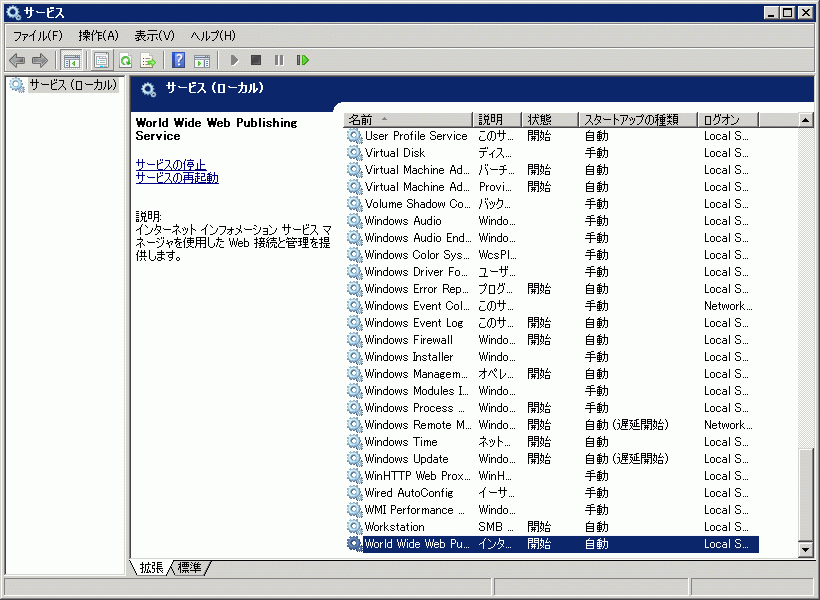Viewport: 820px width, 600px height.
Task: Open Help via blue question mark icon
Action: [178, 60]
